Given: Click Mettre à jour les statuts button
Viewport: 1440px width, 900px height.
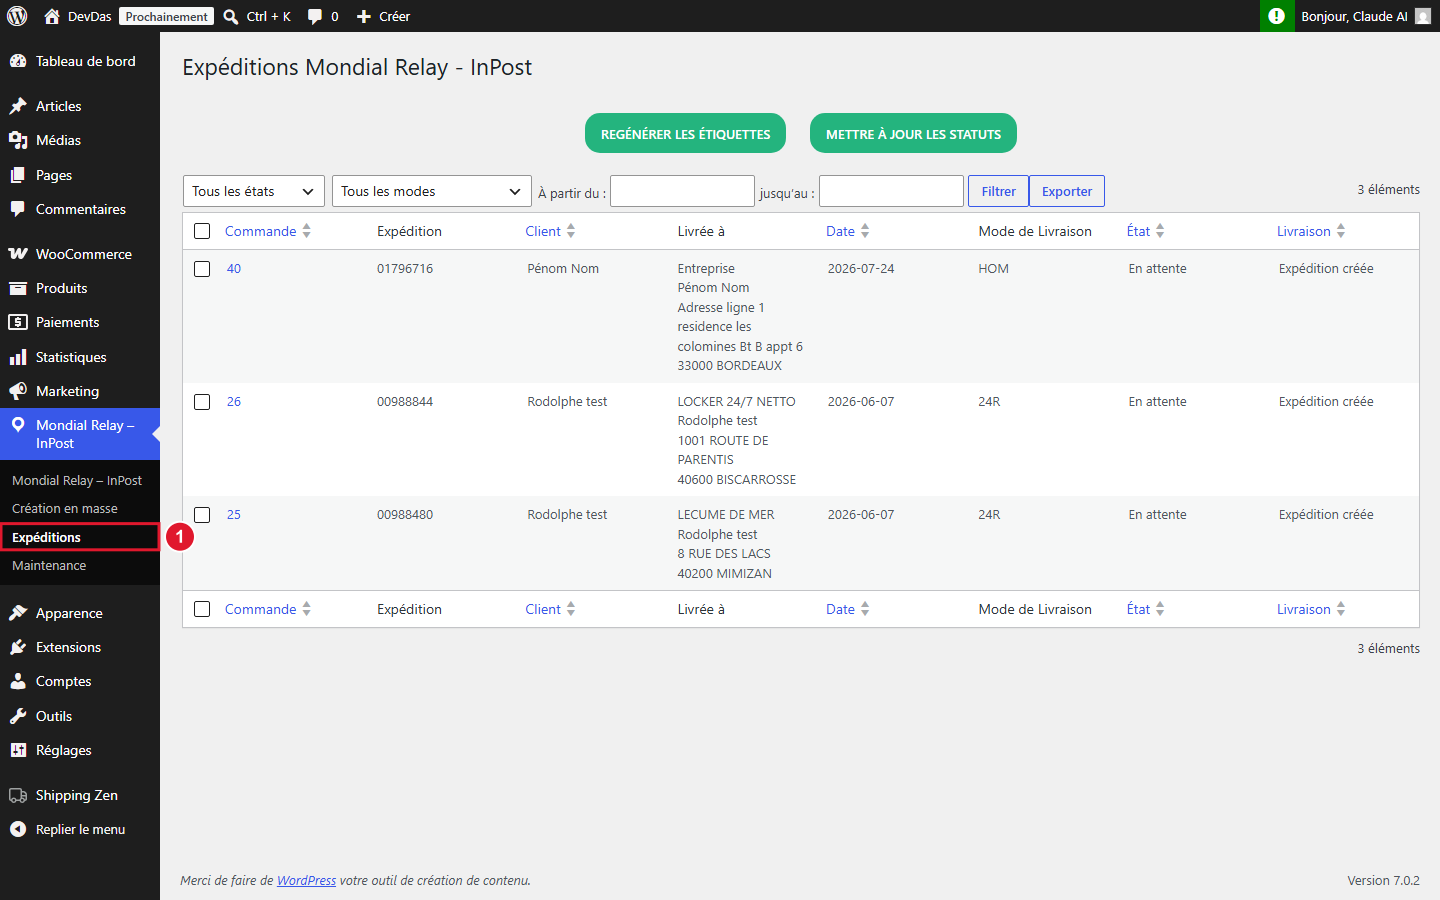Looking at the screenshot, I should [x=913, y=133].
